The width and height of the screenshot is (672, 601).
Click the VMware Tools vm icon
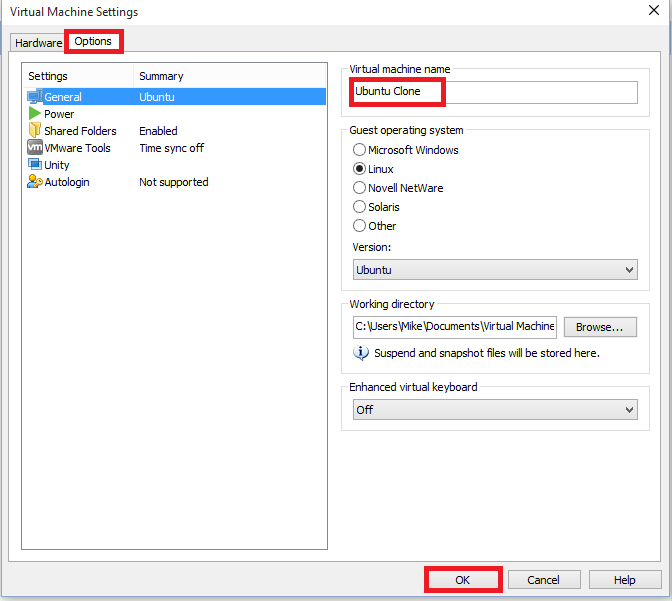(35, 148)
